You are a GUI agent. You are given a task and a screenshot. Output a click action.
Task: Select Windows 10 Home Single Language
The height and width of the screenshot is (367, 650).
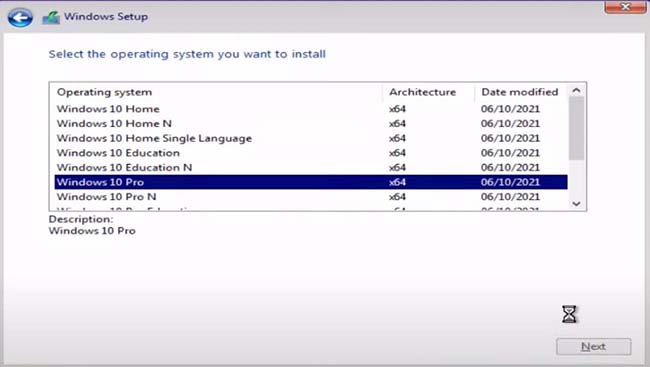coord(311,138)
